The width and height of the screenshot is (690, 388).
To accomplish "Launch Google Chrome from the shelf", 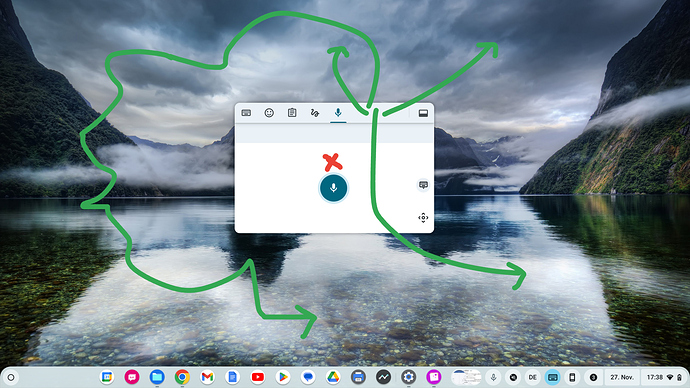I will pos(182,377).
